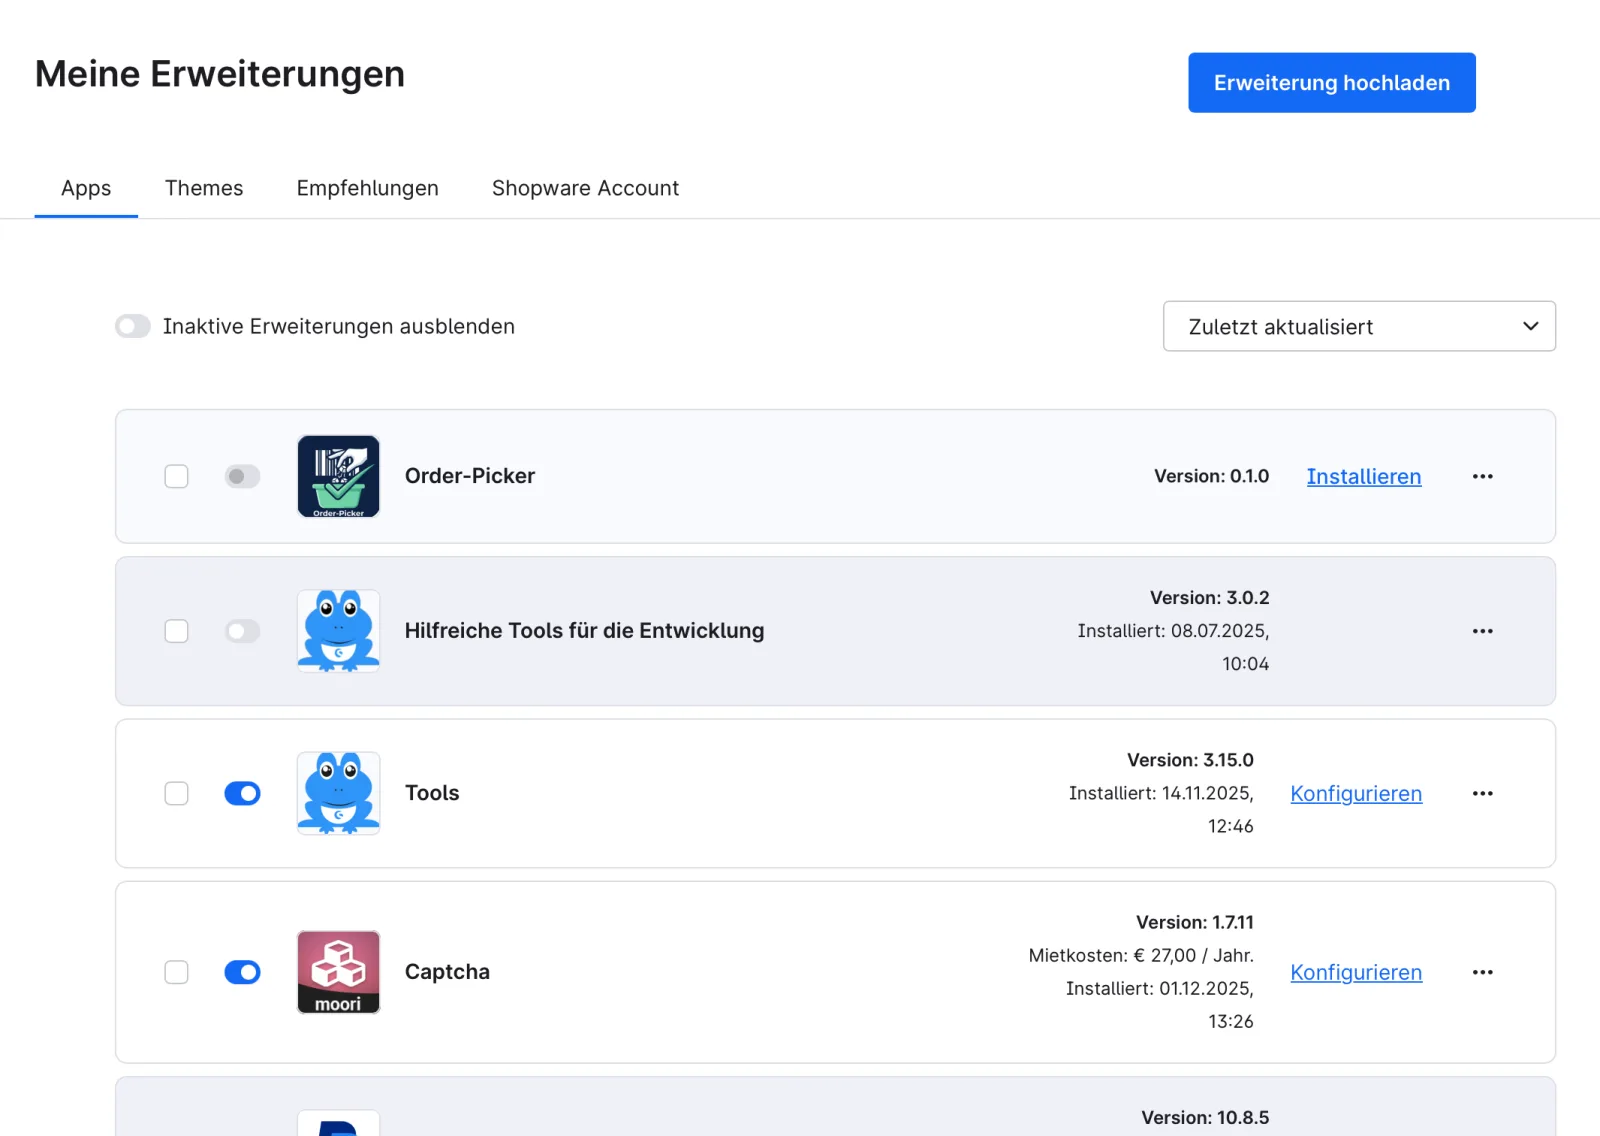Click the Captcha moori app icon
Screen dimensions: 1600x1136
pyautogui.click(x=338, y=972)
